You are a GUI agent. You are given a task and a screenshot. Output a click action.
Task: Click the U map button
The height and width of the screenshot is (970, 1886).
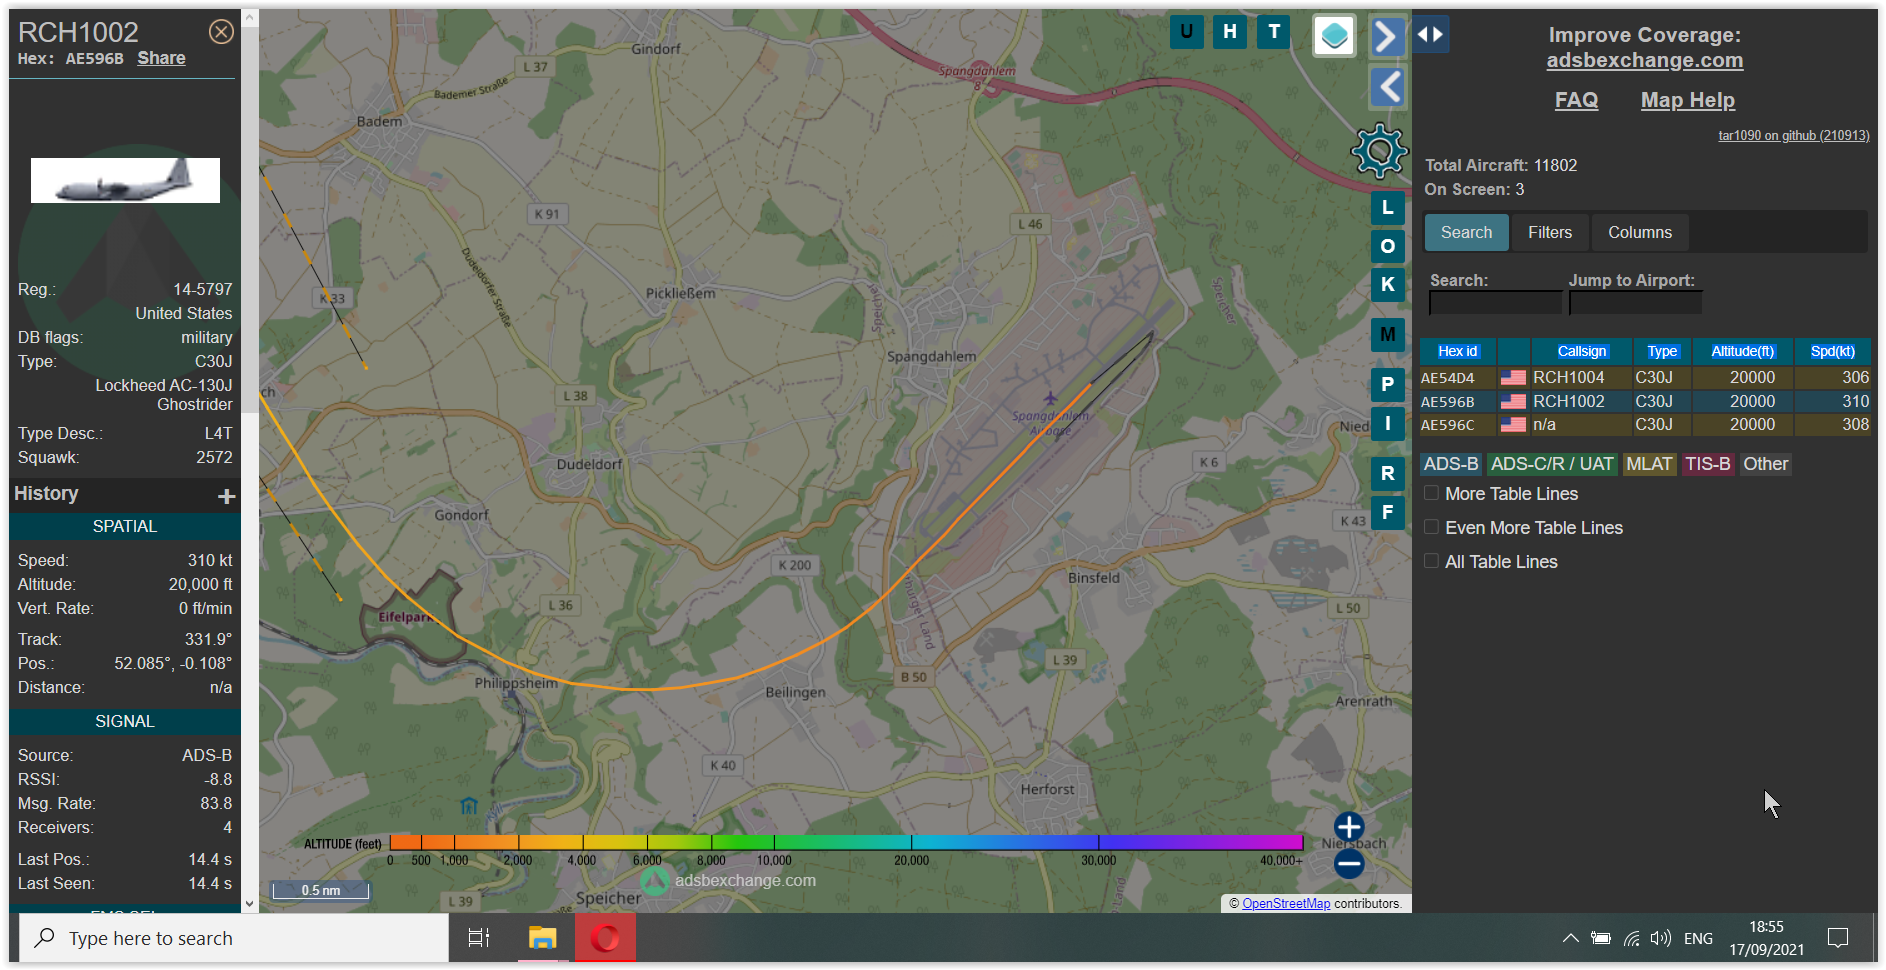point(1186,32)
